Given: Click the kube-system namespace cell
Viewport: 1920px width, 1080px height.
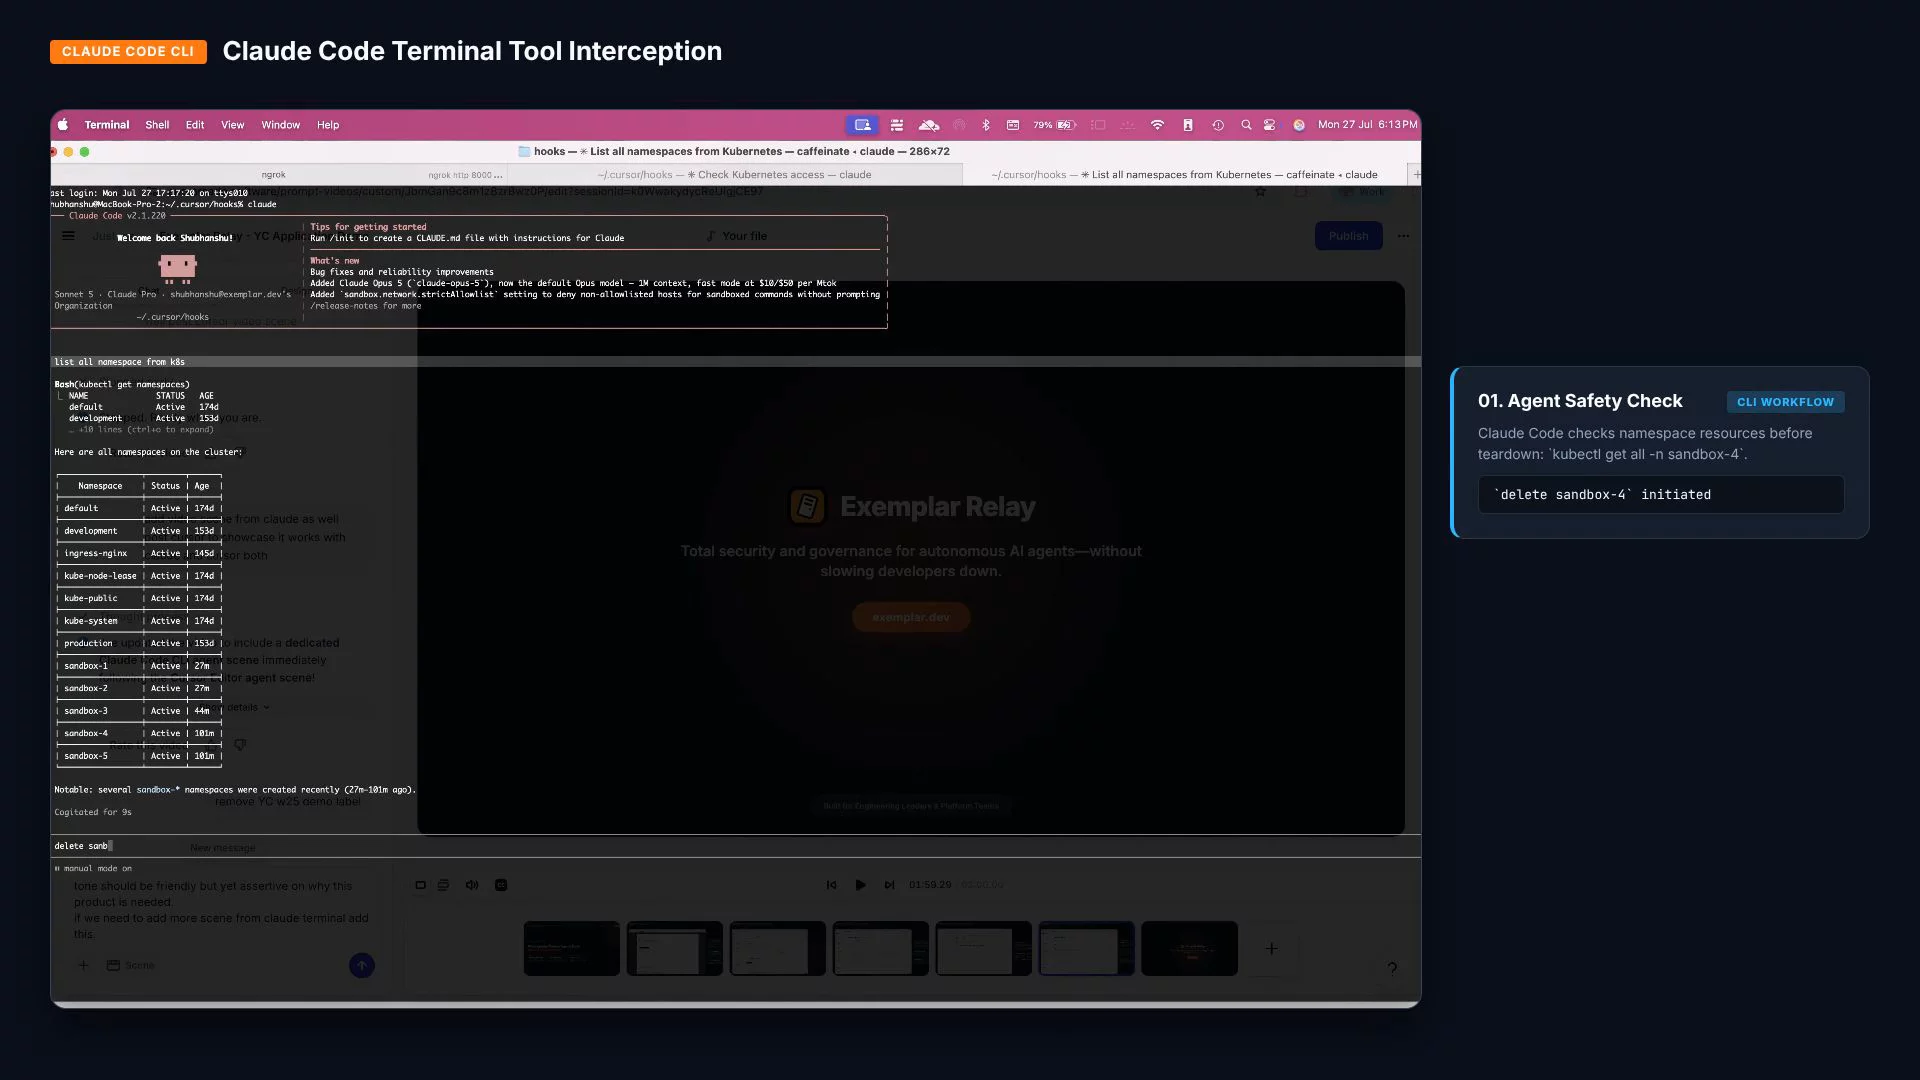Looking at the screenshot, I should point(91,621).
